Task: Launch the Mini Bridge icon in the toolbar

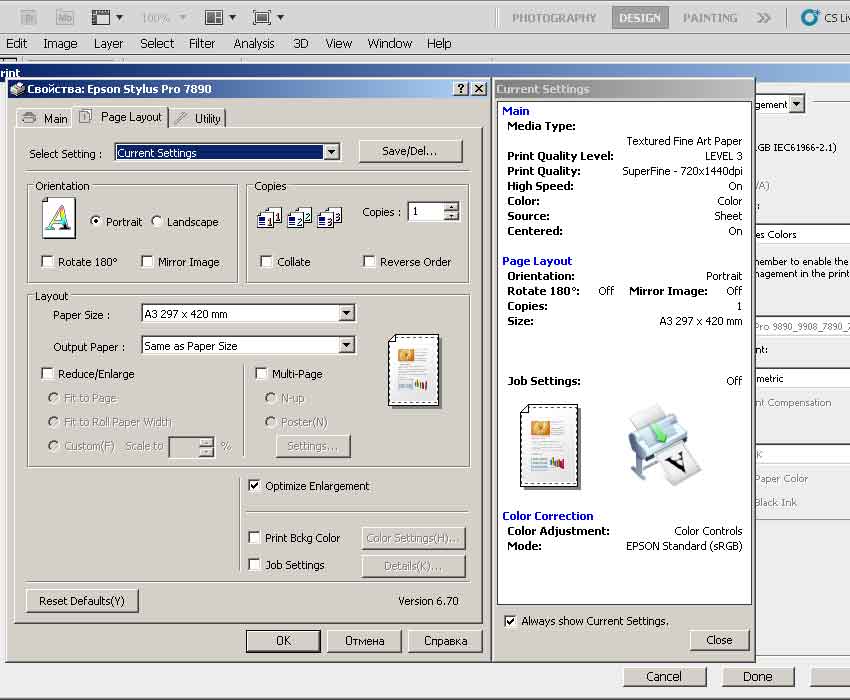Action: click(65, 18)
